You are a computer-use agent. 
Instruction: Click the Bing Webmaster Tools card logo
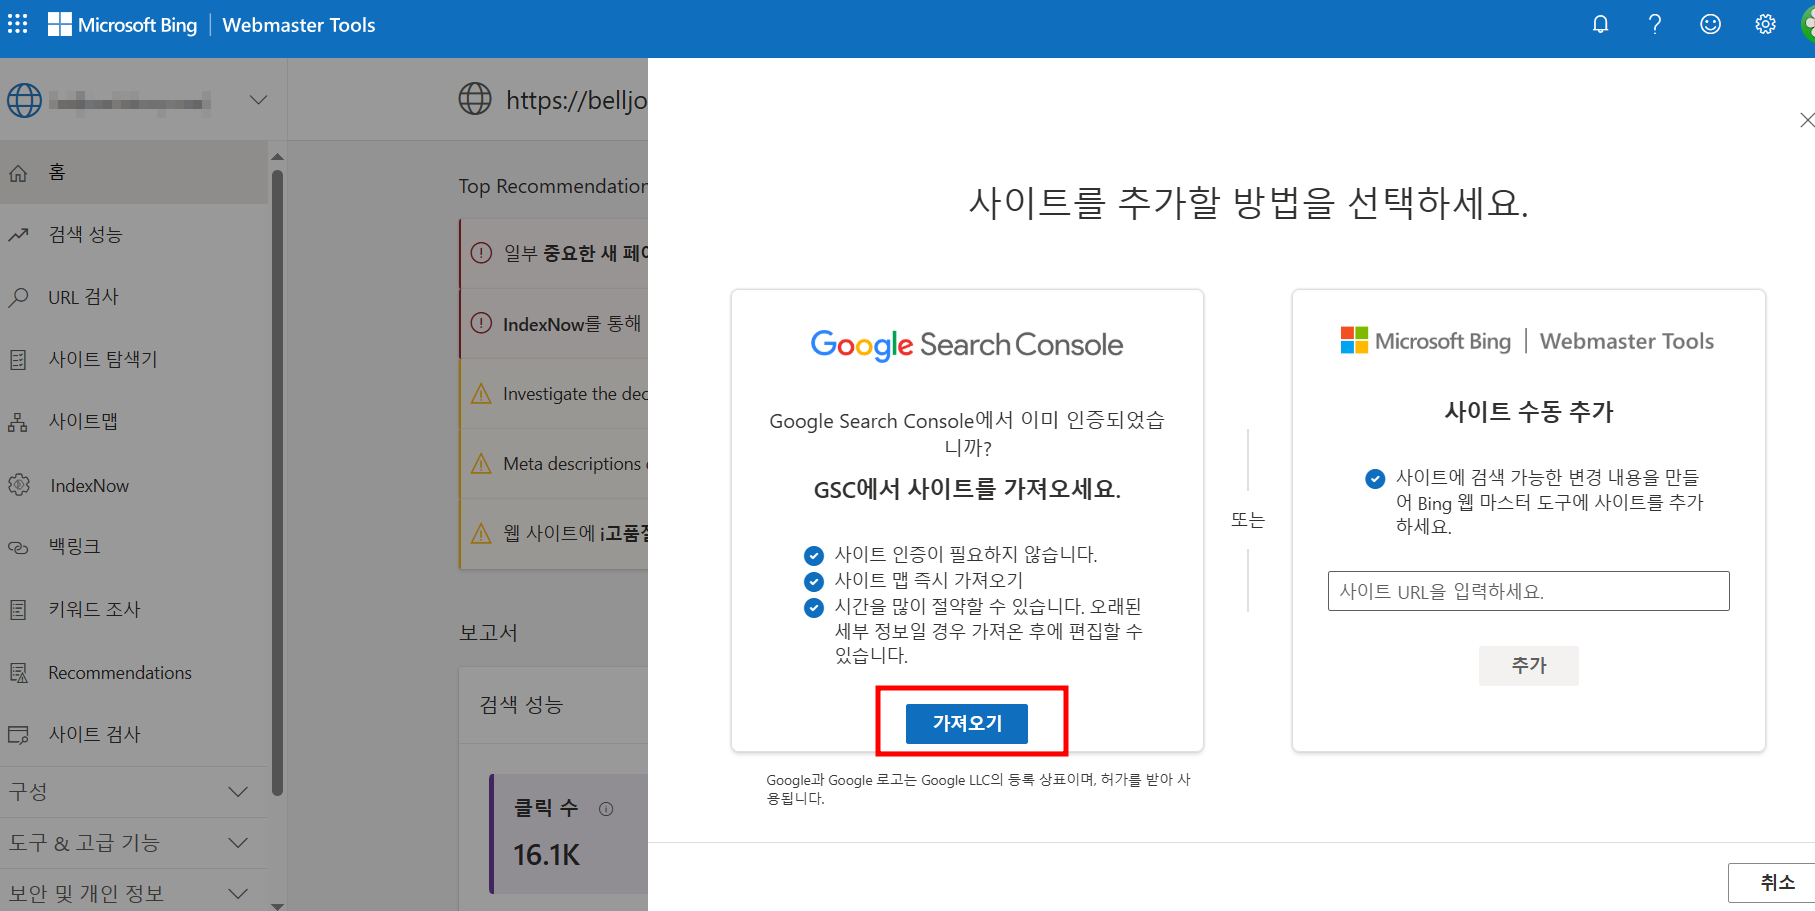(1527, 341)
